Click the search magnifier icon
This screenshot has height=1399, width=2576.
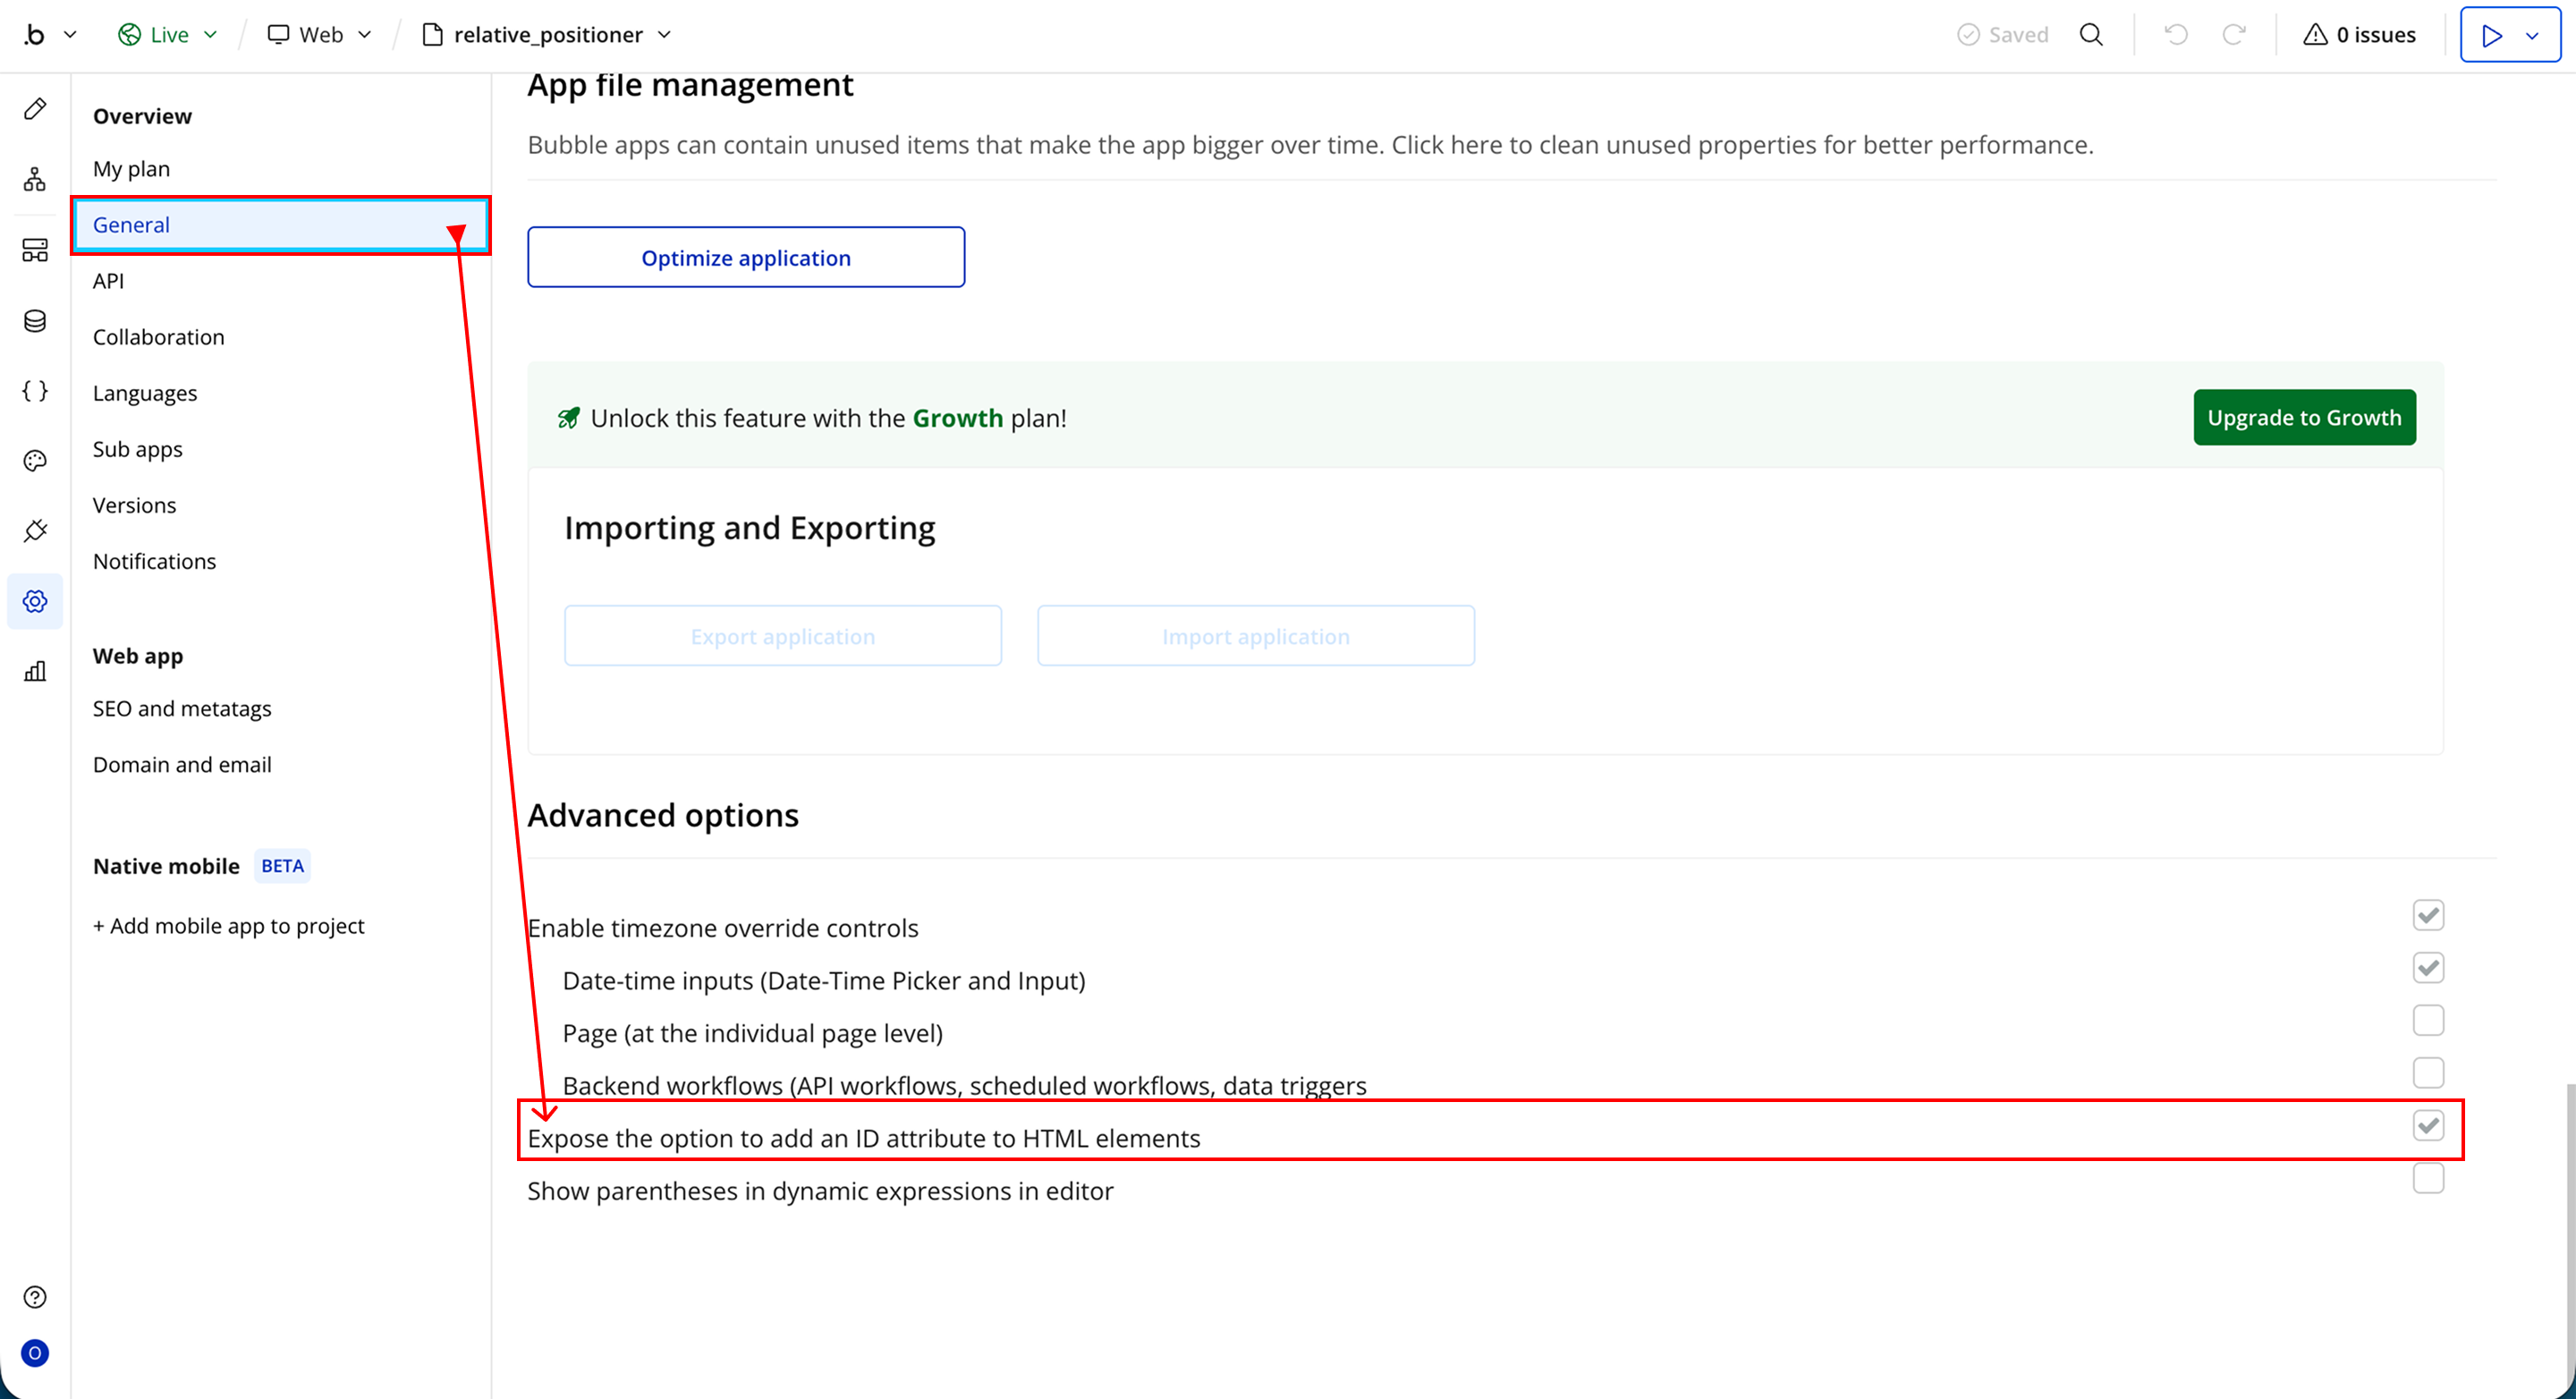coord(2091,35)
